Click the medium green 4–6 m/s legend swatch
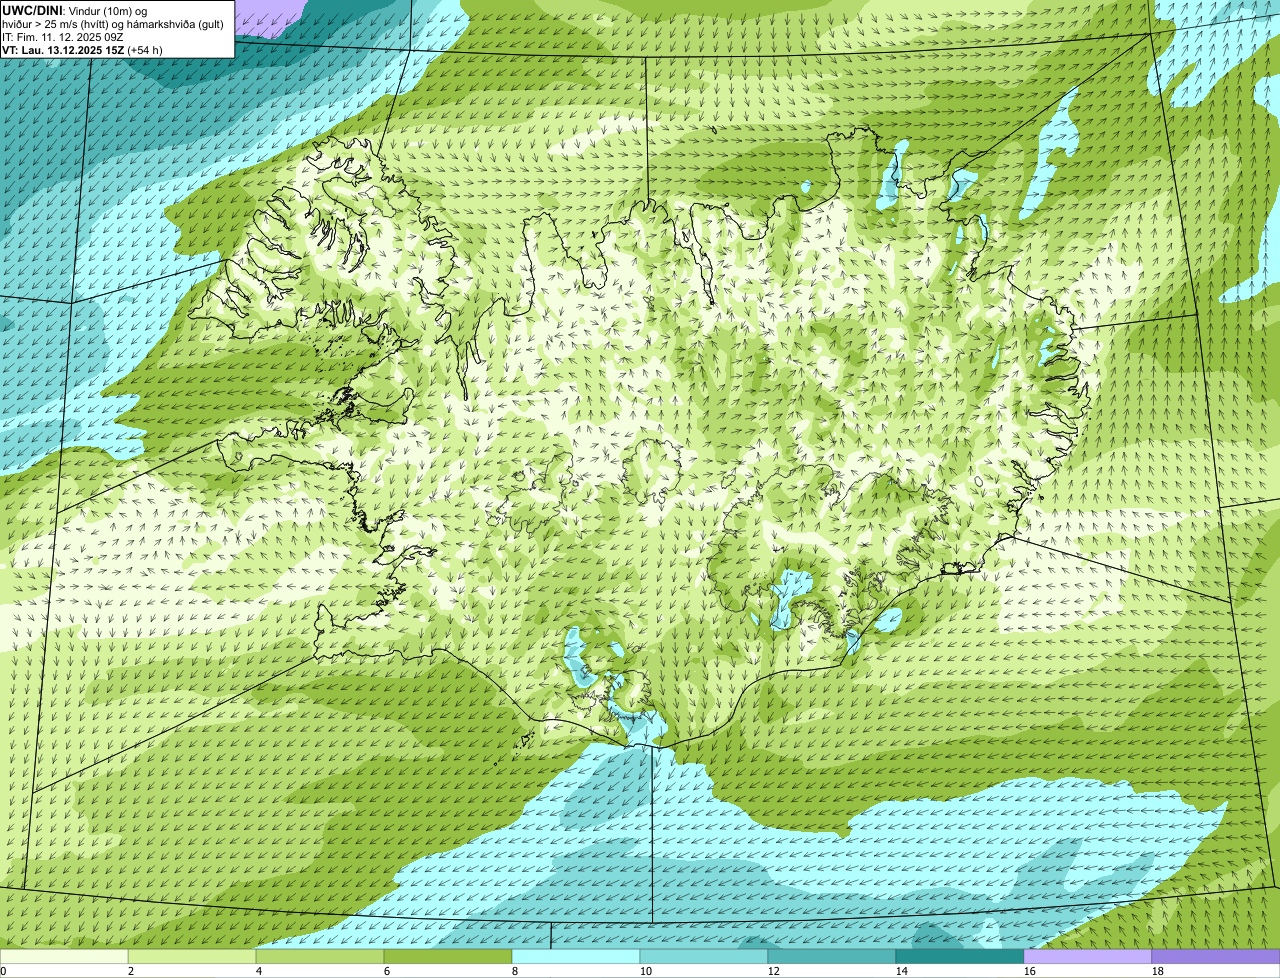Image resolution: width=1280 pixels, height=978 pixels. [320, 957]
